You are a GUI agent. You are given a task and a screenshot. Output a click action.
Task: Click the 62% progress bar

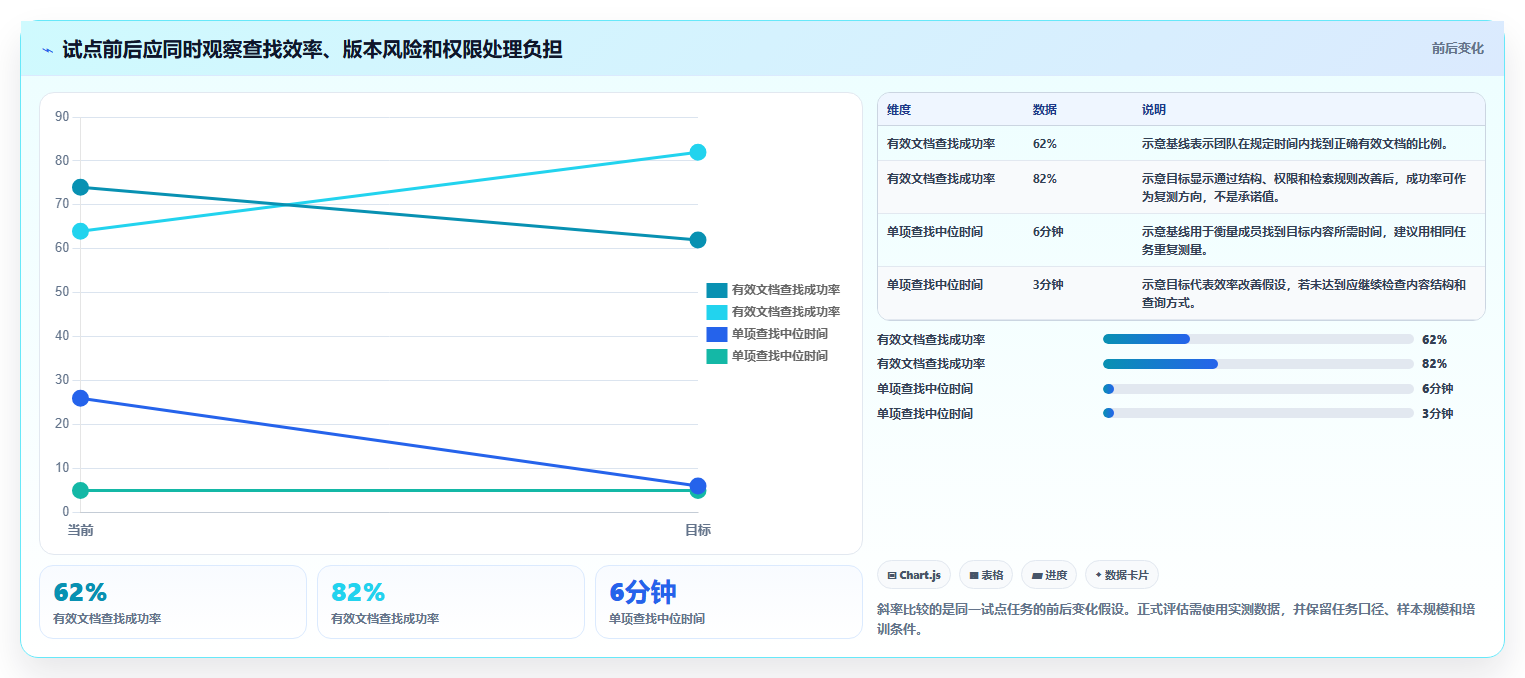(1258, 339)
